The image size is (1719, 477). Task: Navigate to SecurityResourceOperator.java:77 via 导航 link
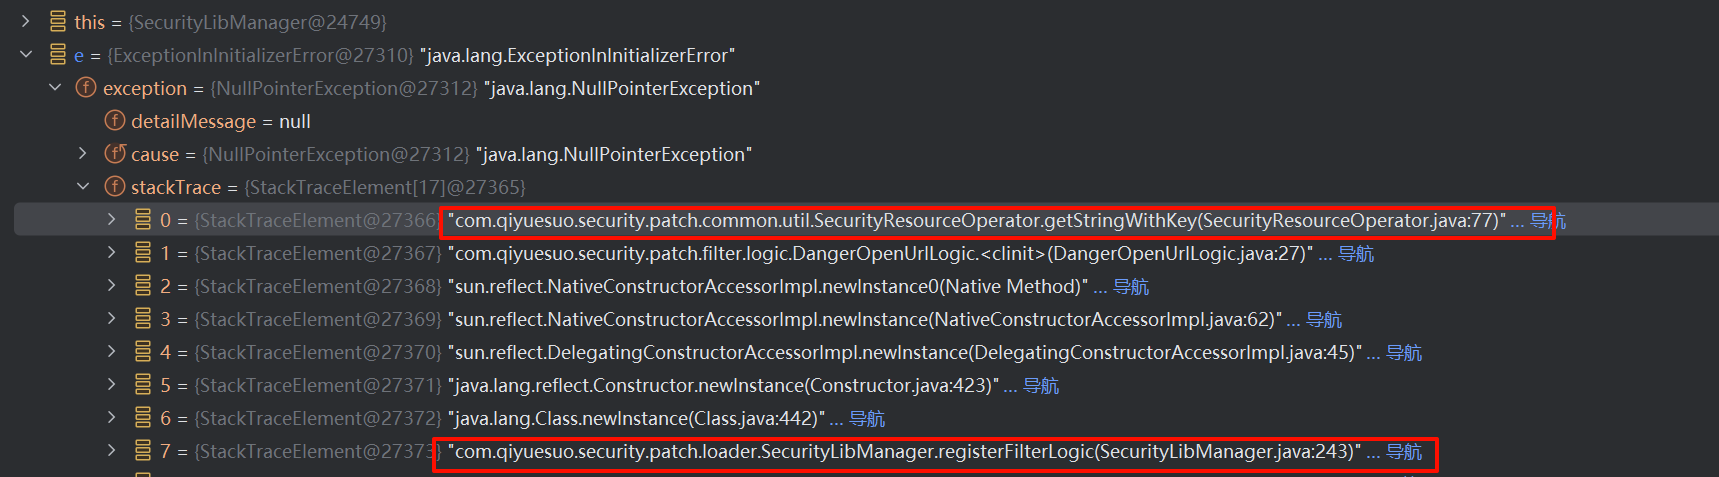(1547, 221)
